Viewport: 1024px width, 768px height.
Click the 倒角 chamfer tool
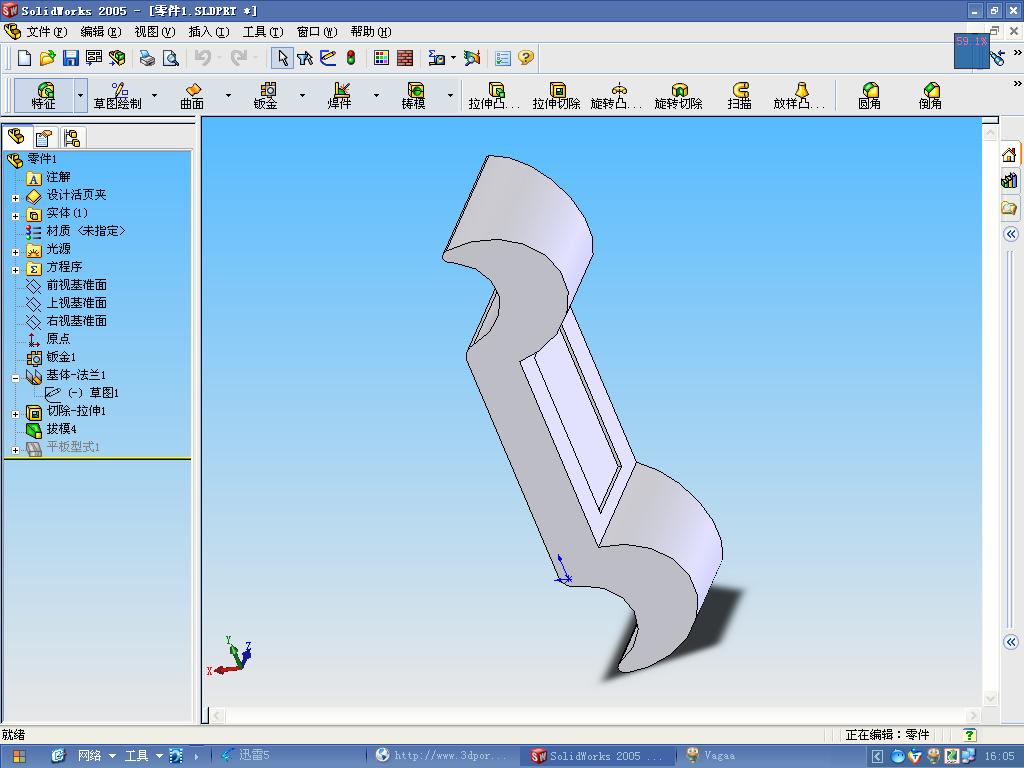(x=931, y=96)
